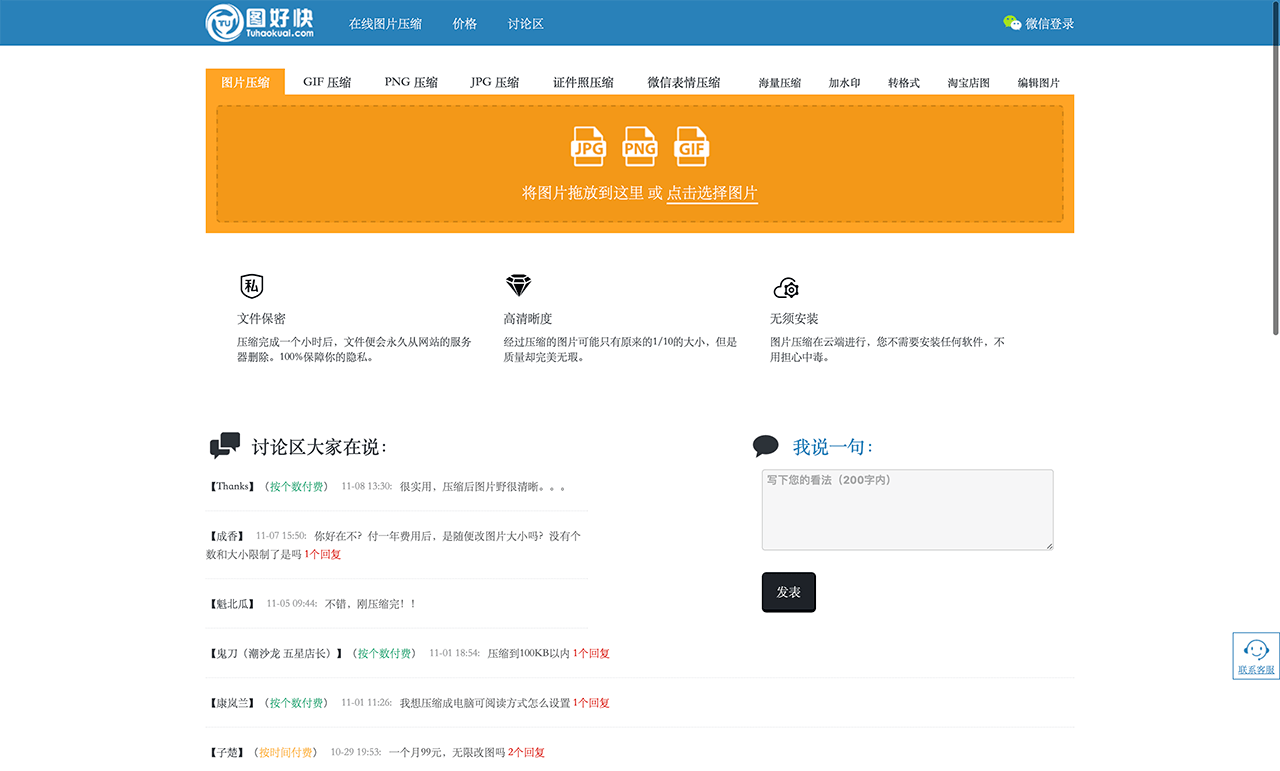
Task: Click the PNG file icon
Action: tap(640, 146)
